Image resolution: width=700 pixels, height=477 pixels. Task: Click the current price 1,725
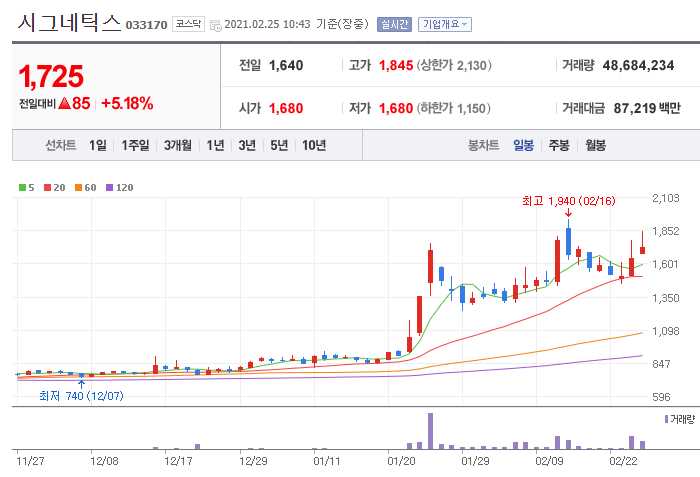point(51,76)
